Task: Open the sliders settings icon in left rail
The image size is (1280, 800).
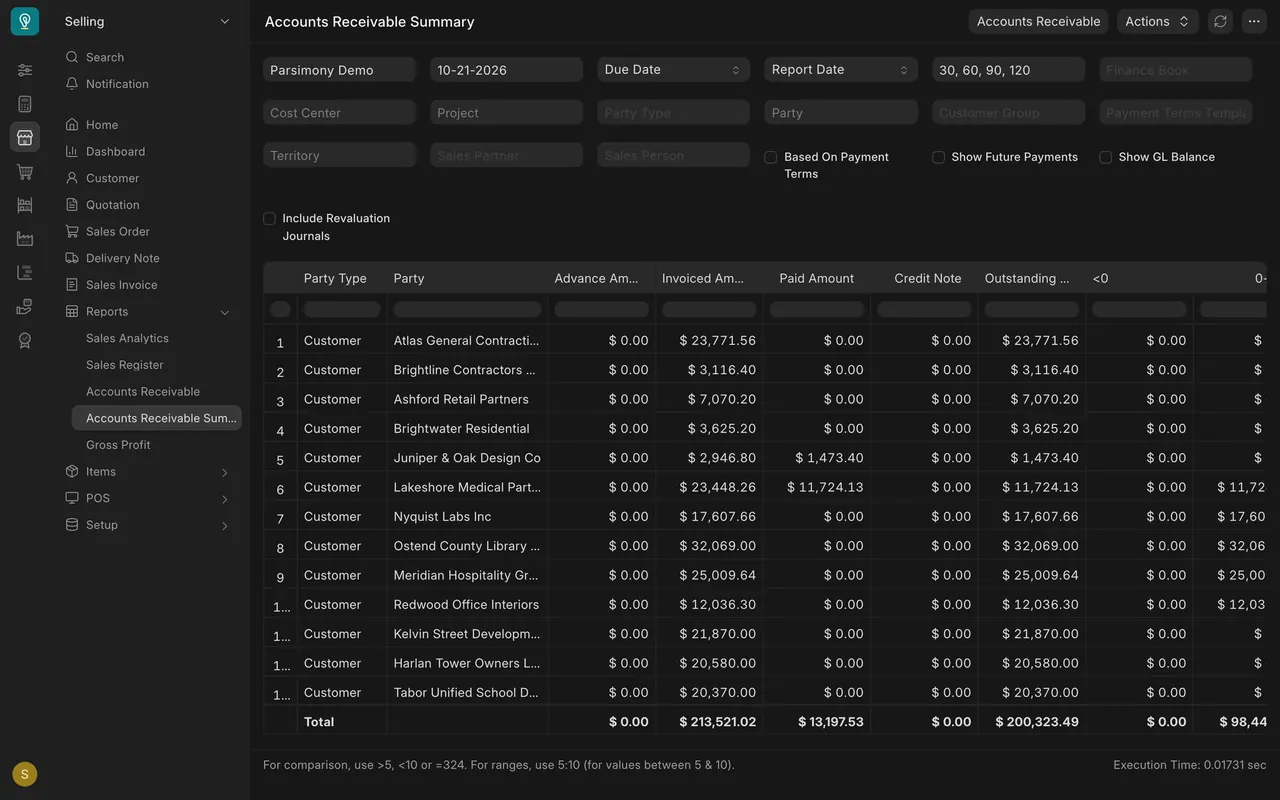Action: (25, 70)
